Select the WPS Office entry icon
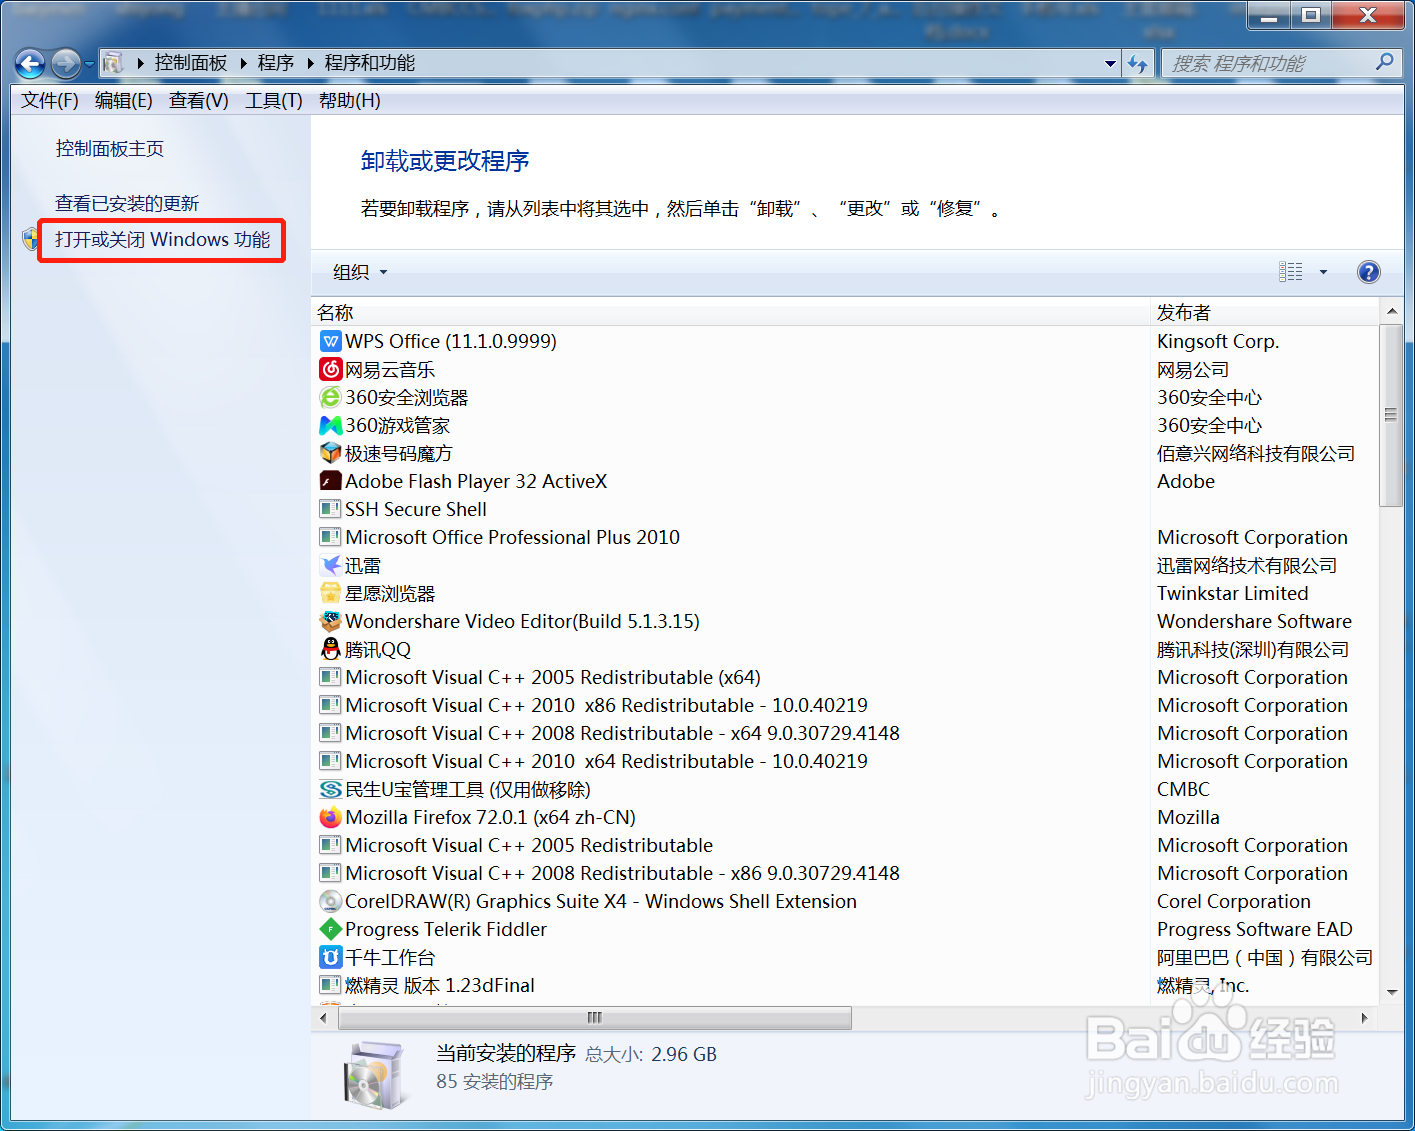Screen dimensions: 1415x1131 tap(330, 341)
